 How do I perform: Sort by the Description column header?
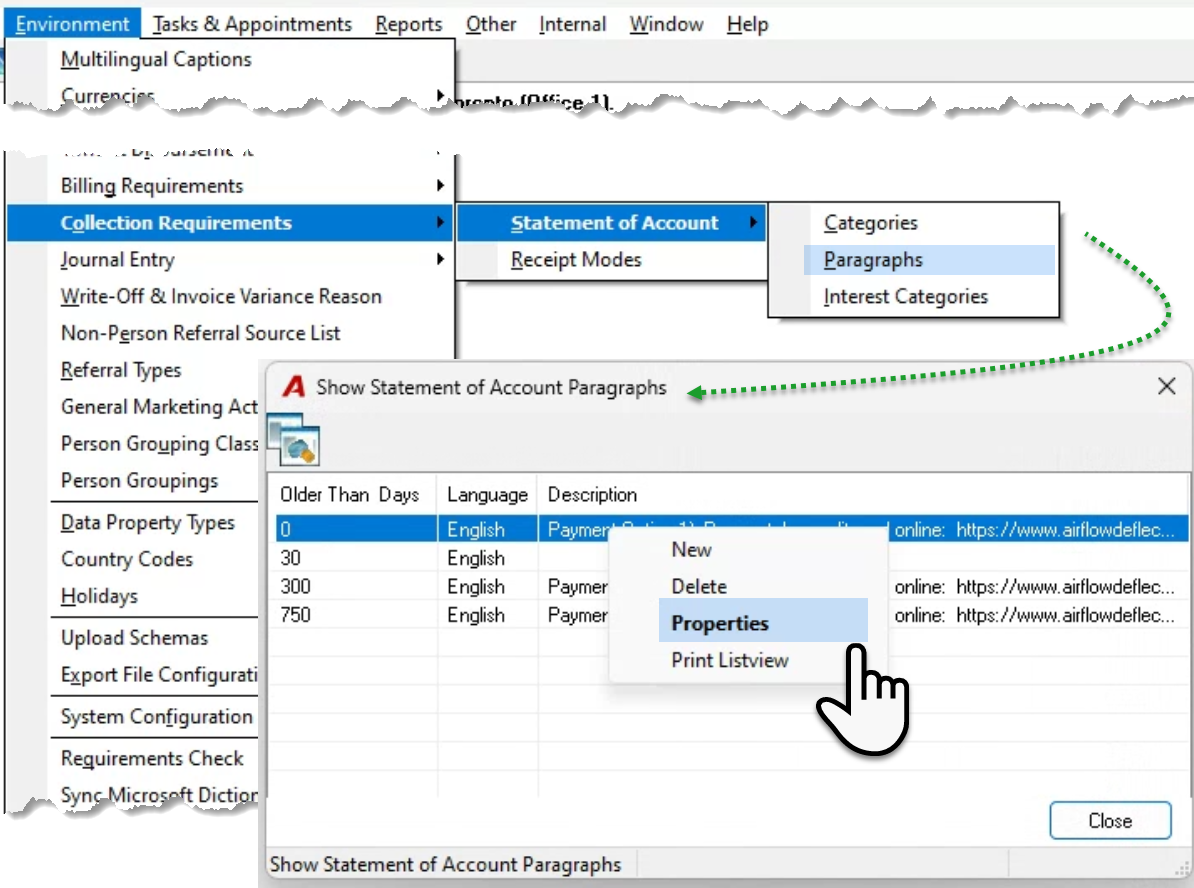pos(863,495)
